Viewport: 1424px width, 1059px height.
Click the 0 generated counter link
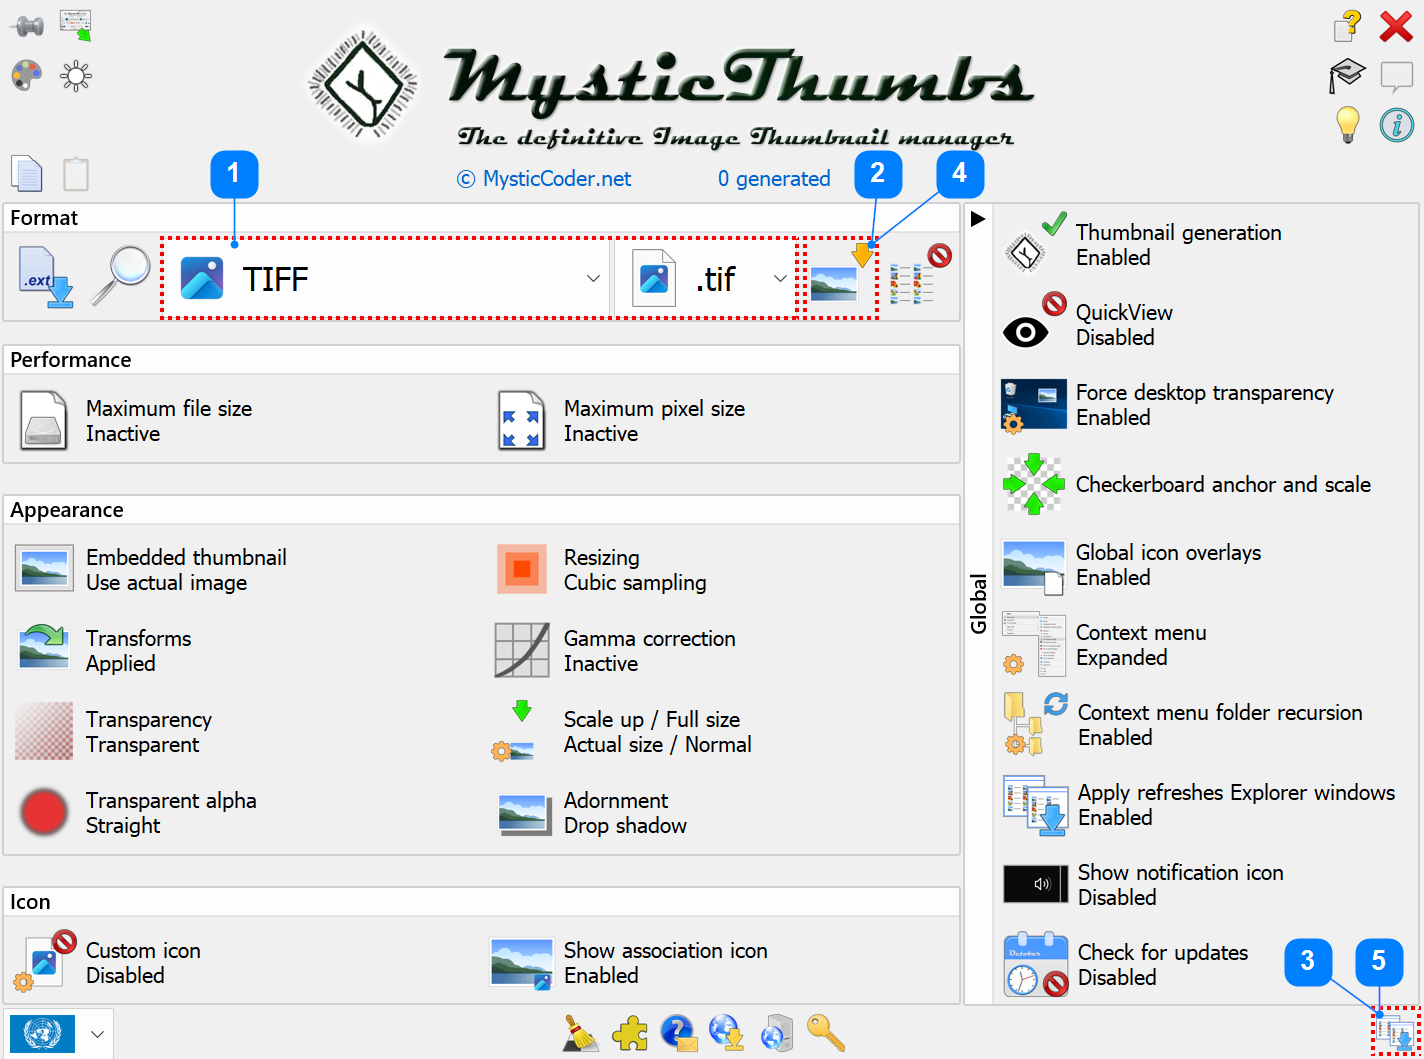[774, 178]
